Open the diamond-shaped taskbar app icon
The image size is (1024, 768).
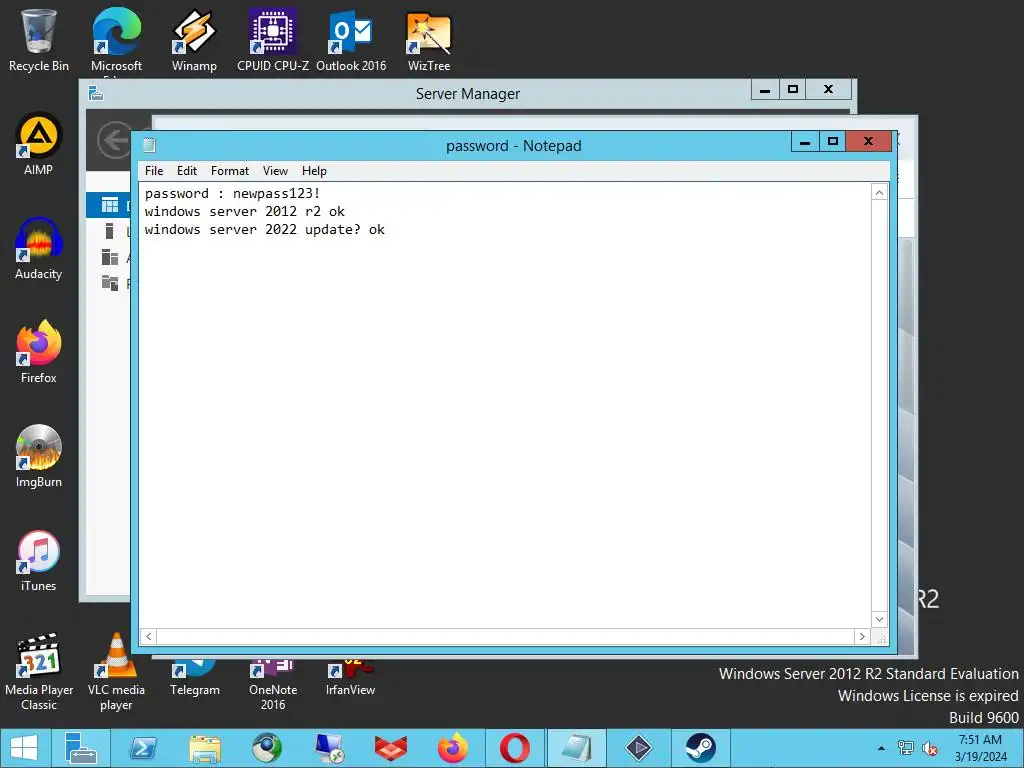point(638,748)
